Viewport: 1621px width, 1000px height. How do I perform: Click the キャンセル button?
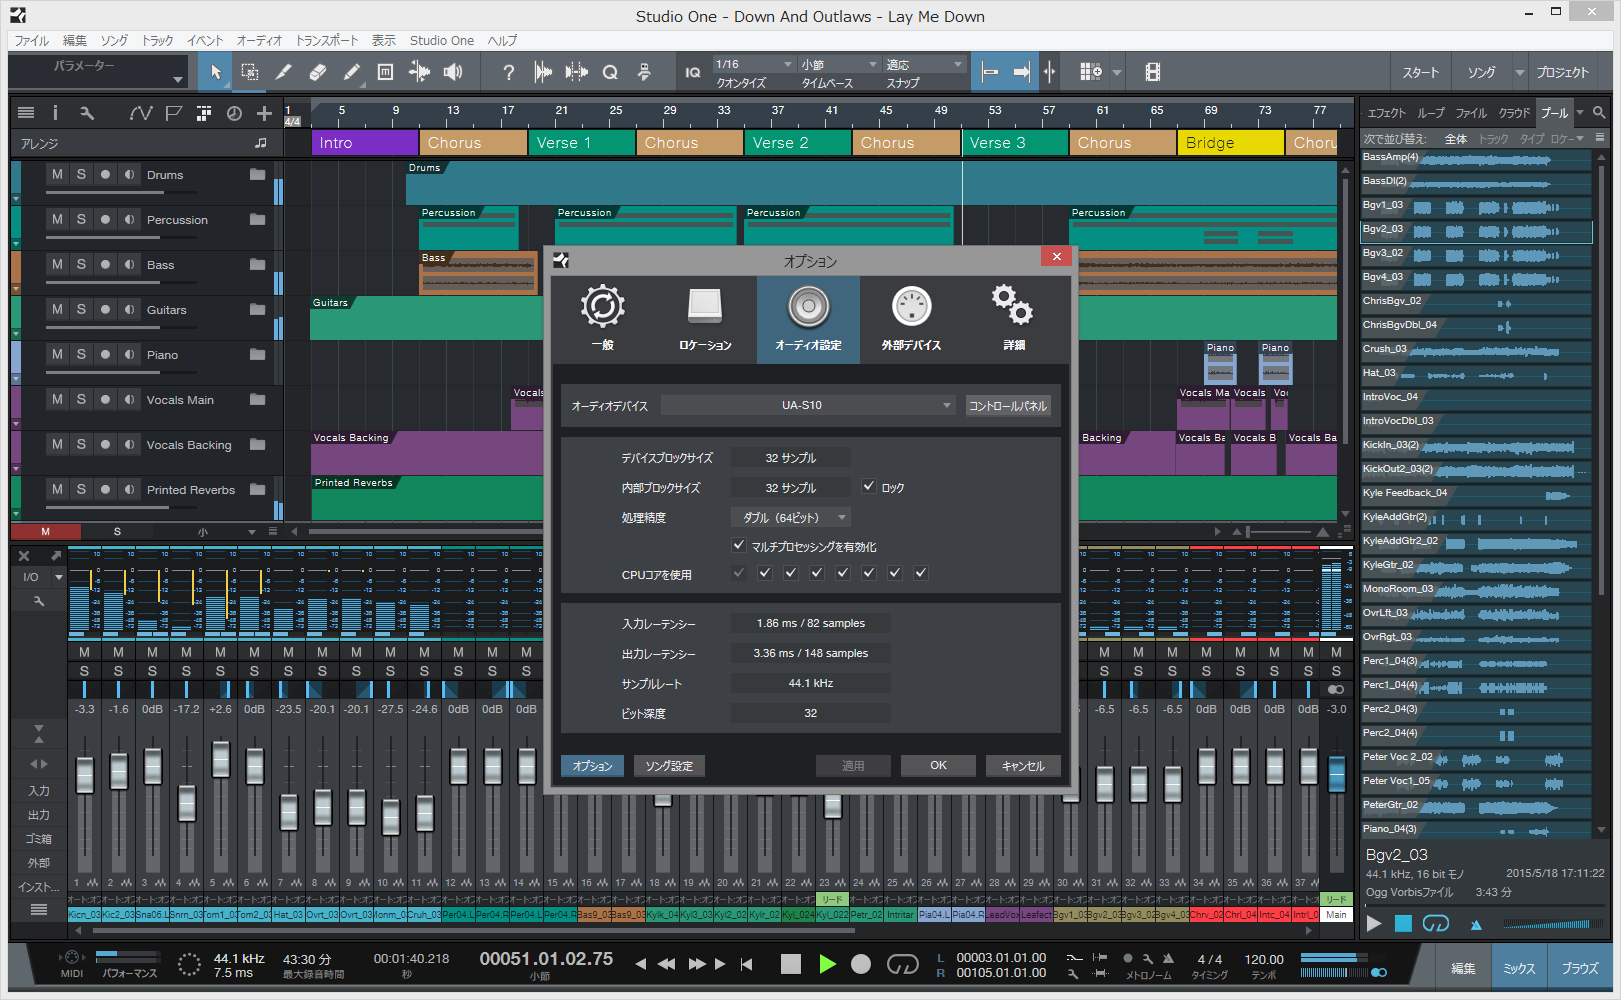(x=1023, y=765)
